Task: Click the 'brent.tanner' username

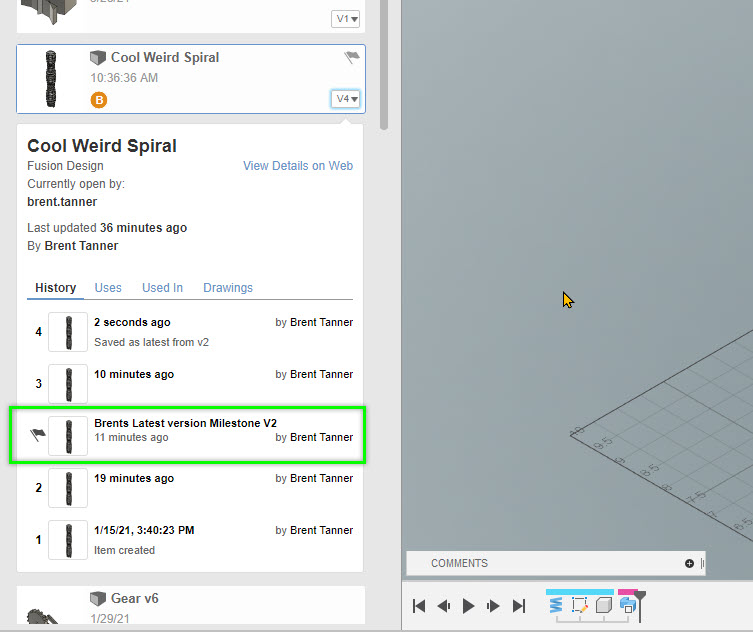Action: (62, 202)
